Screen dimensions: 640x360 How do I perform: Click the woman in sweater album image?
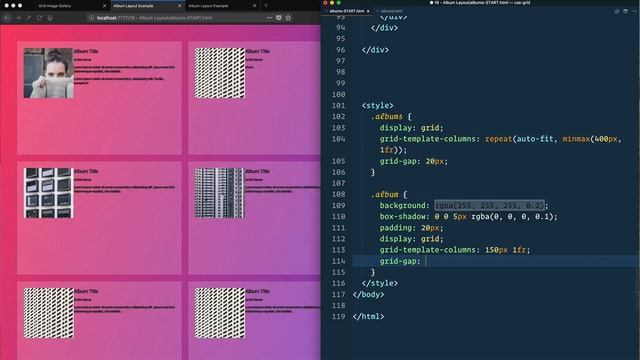point(49,73)
